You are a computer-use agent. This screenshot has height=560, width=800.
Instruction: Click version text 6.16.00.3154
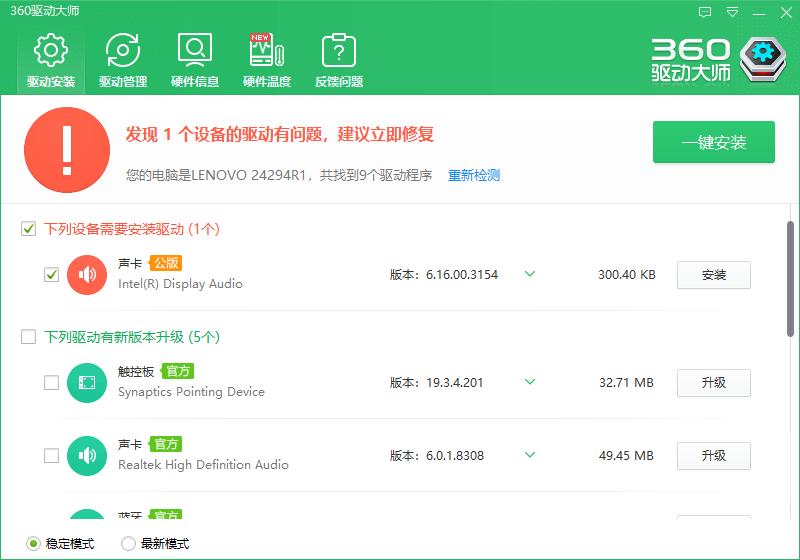[462, 275]
